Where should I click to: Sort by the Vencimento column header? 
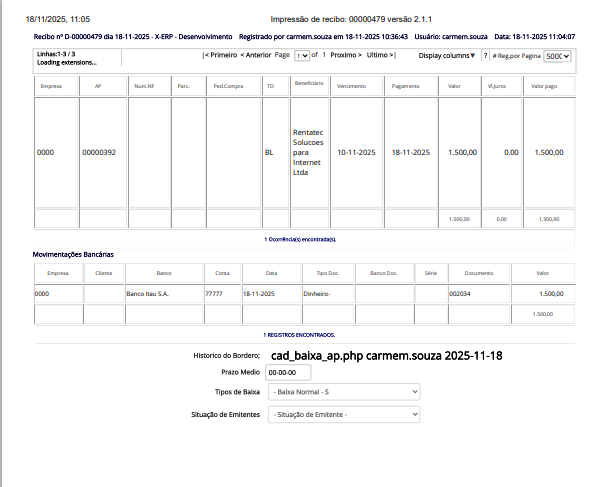352,86
